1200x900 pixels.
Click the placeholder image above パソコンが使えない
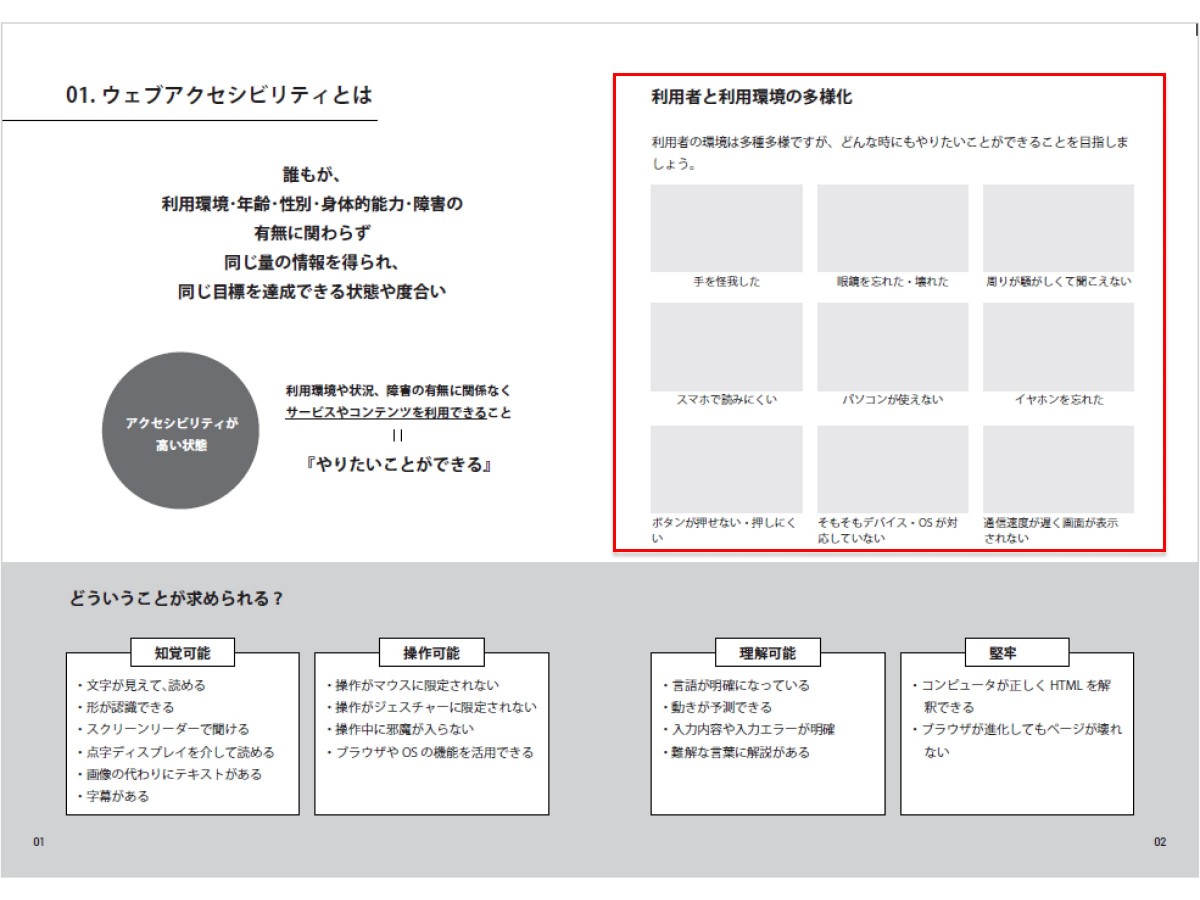pos(892,347)
